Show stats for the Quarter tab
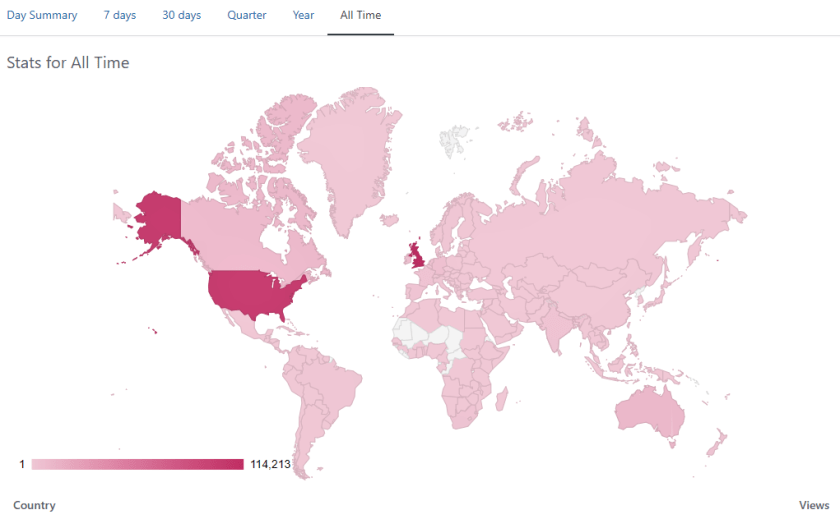The image size is (840, 519). pyautogui.click(x=247, y=16)
